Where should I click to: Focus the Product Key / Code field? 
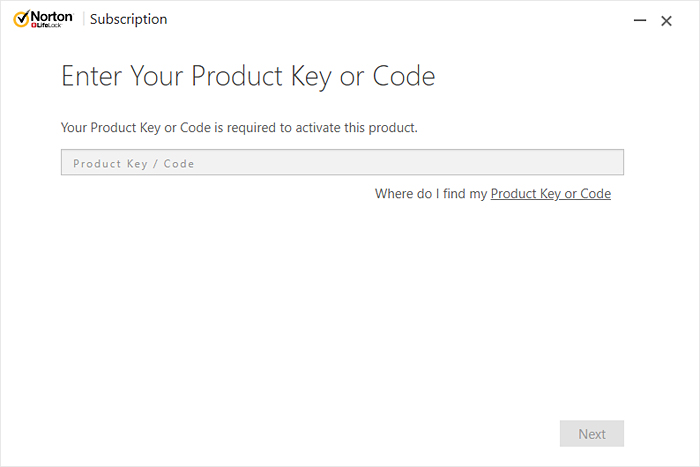click(342, 162)
